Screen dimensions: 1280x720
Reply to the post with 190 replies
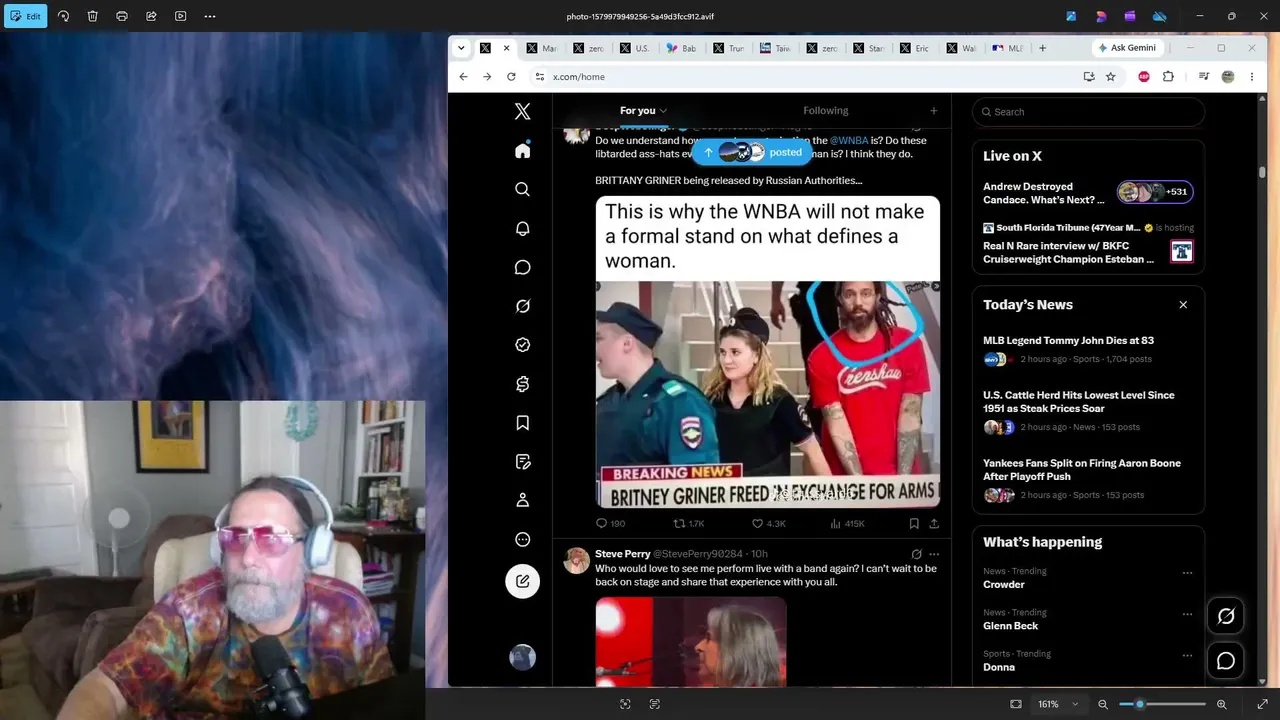tap(610, 523)
